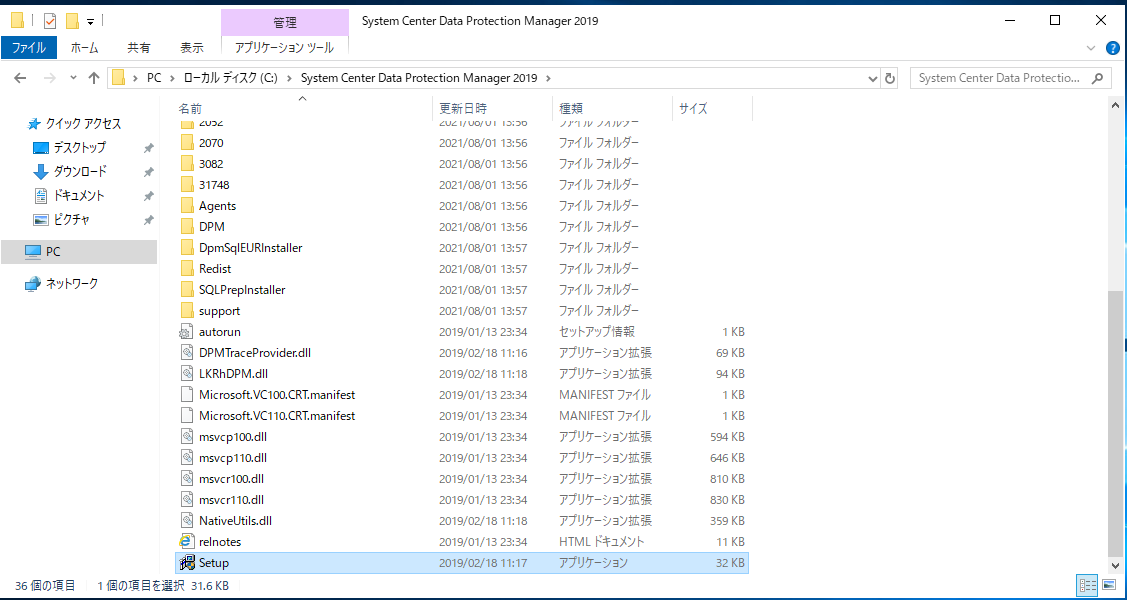Select the msvcr100.dll file icon
Viewport: 1127px width, 600px height.
coord(187,479)
